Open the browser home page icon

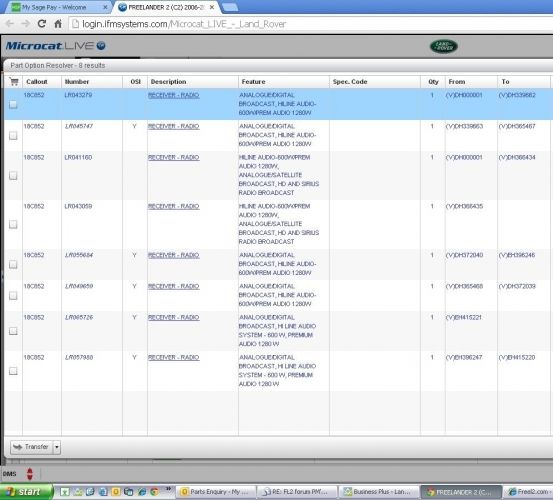click(x=58, y=24)
